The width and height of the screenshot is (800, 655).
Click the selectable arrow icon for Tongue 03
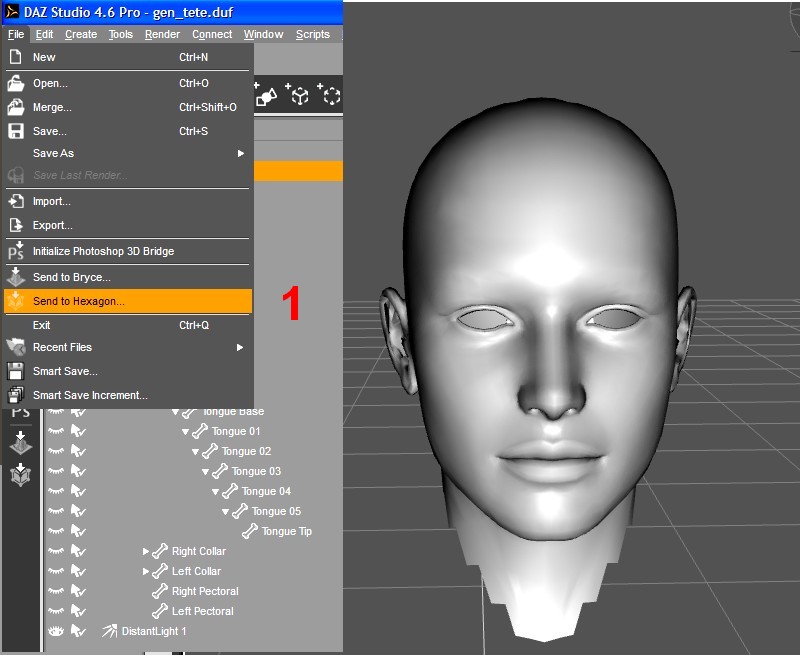point(78,471)
